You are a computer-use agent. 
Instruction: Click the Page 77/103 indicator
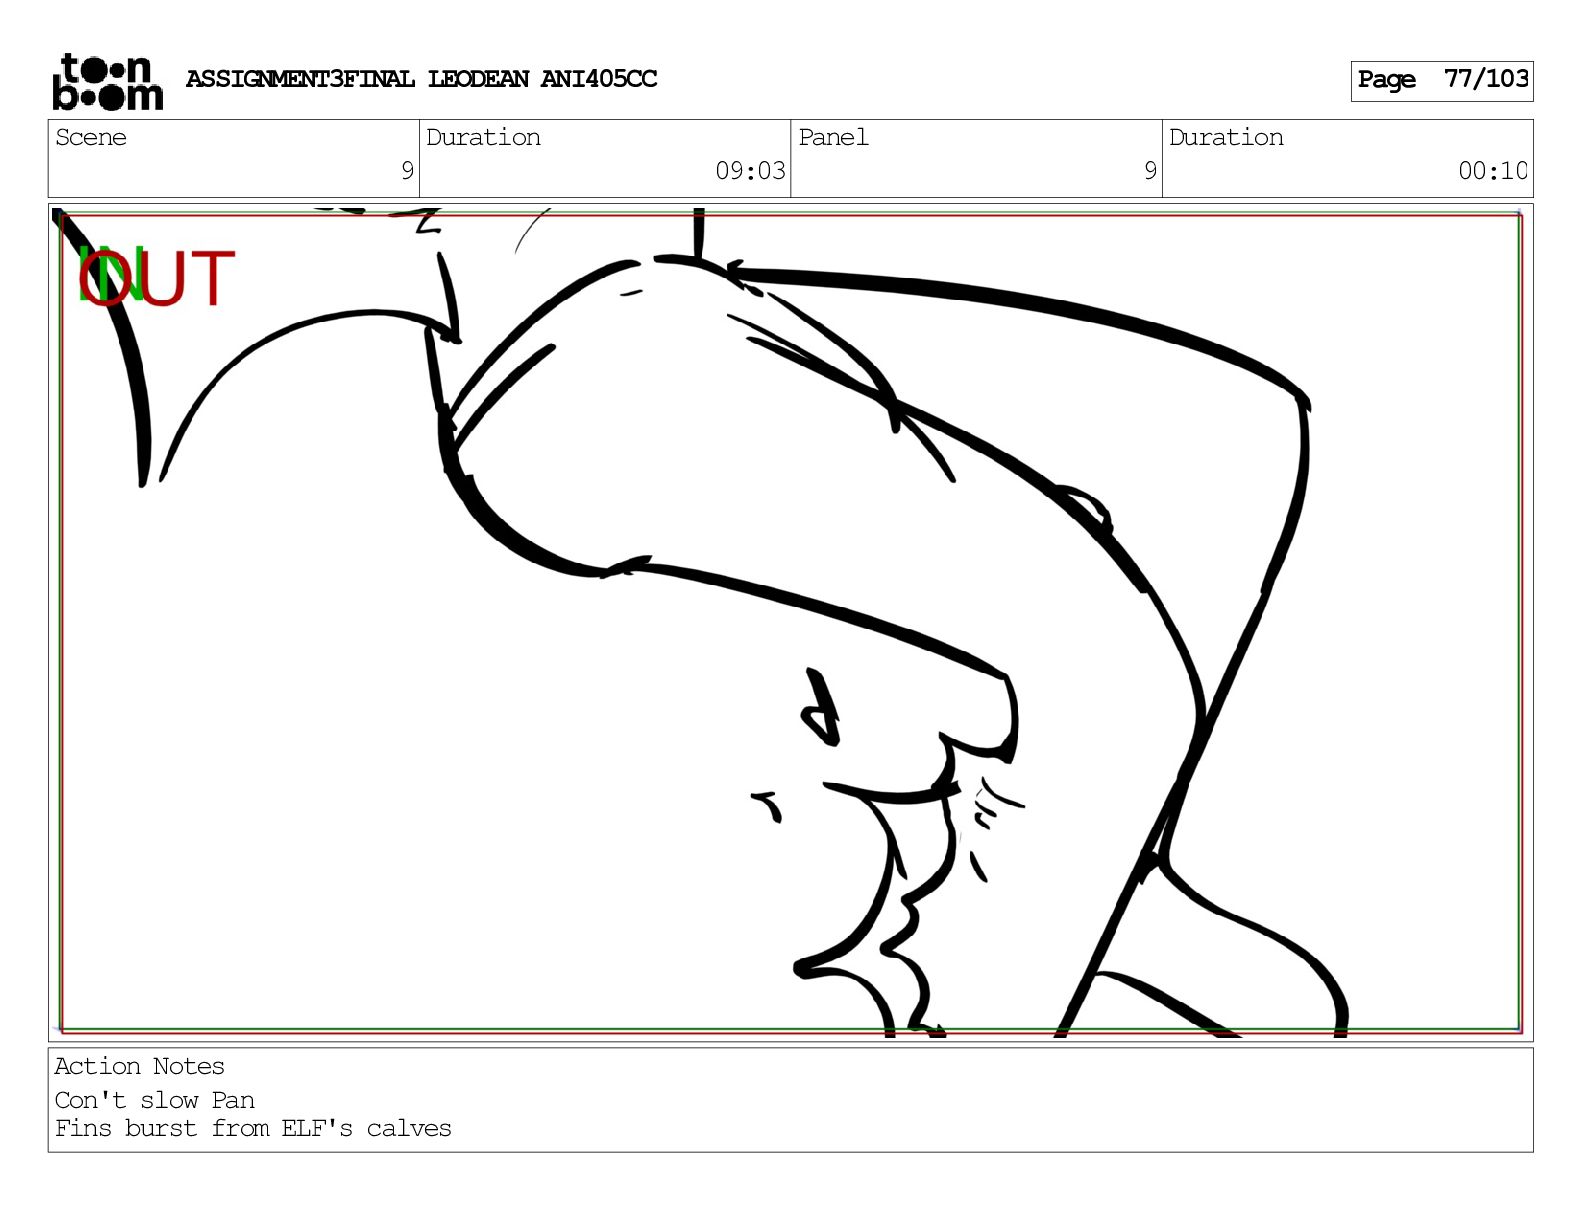point(1441,80)
